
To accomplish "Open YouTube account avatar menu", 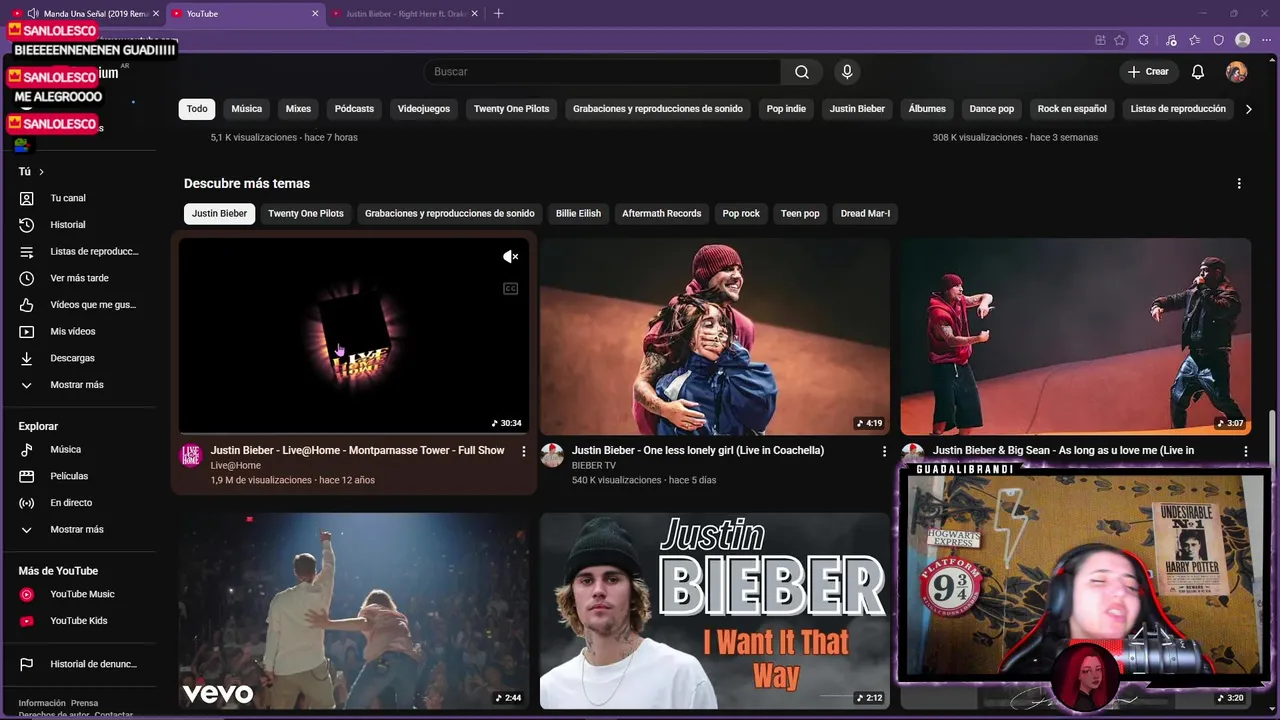I will click(x=1237, y=72).
